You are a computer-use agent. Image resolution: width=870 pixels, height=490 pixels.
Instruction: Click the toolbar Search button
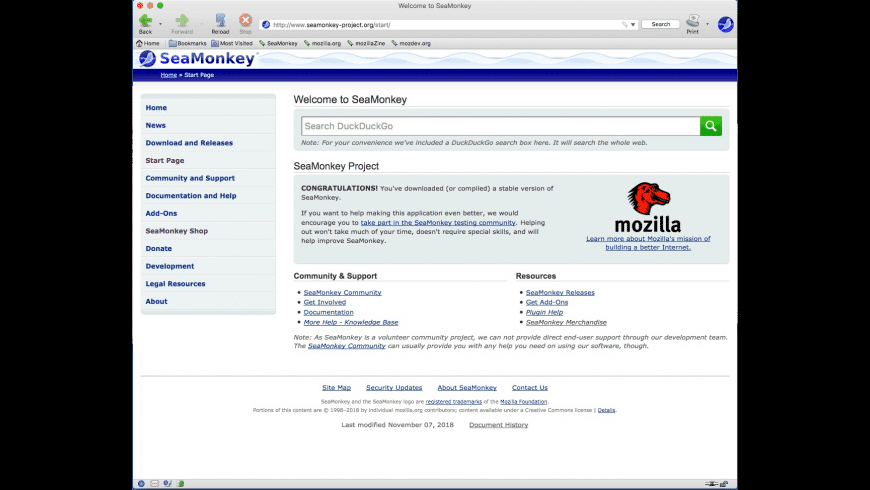660,24
